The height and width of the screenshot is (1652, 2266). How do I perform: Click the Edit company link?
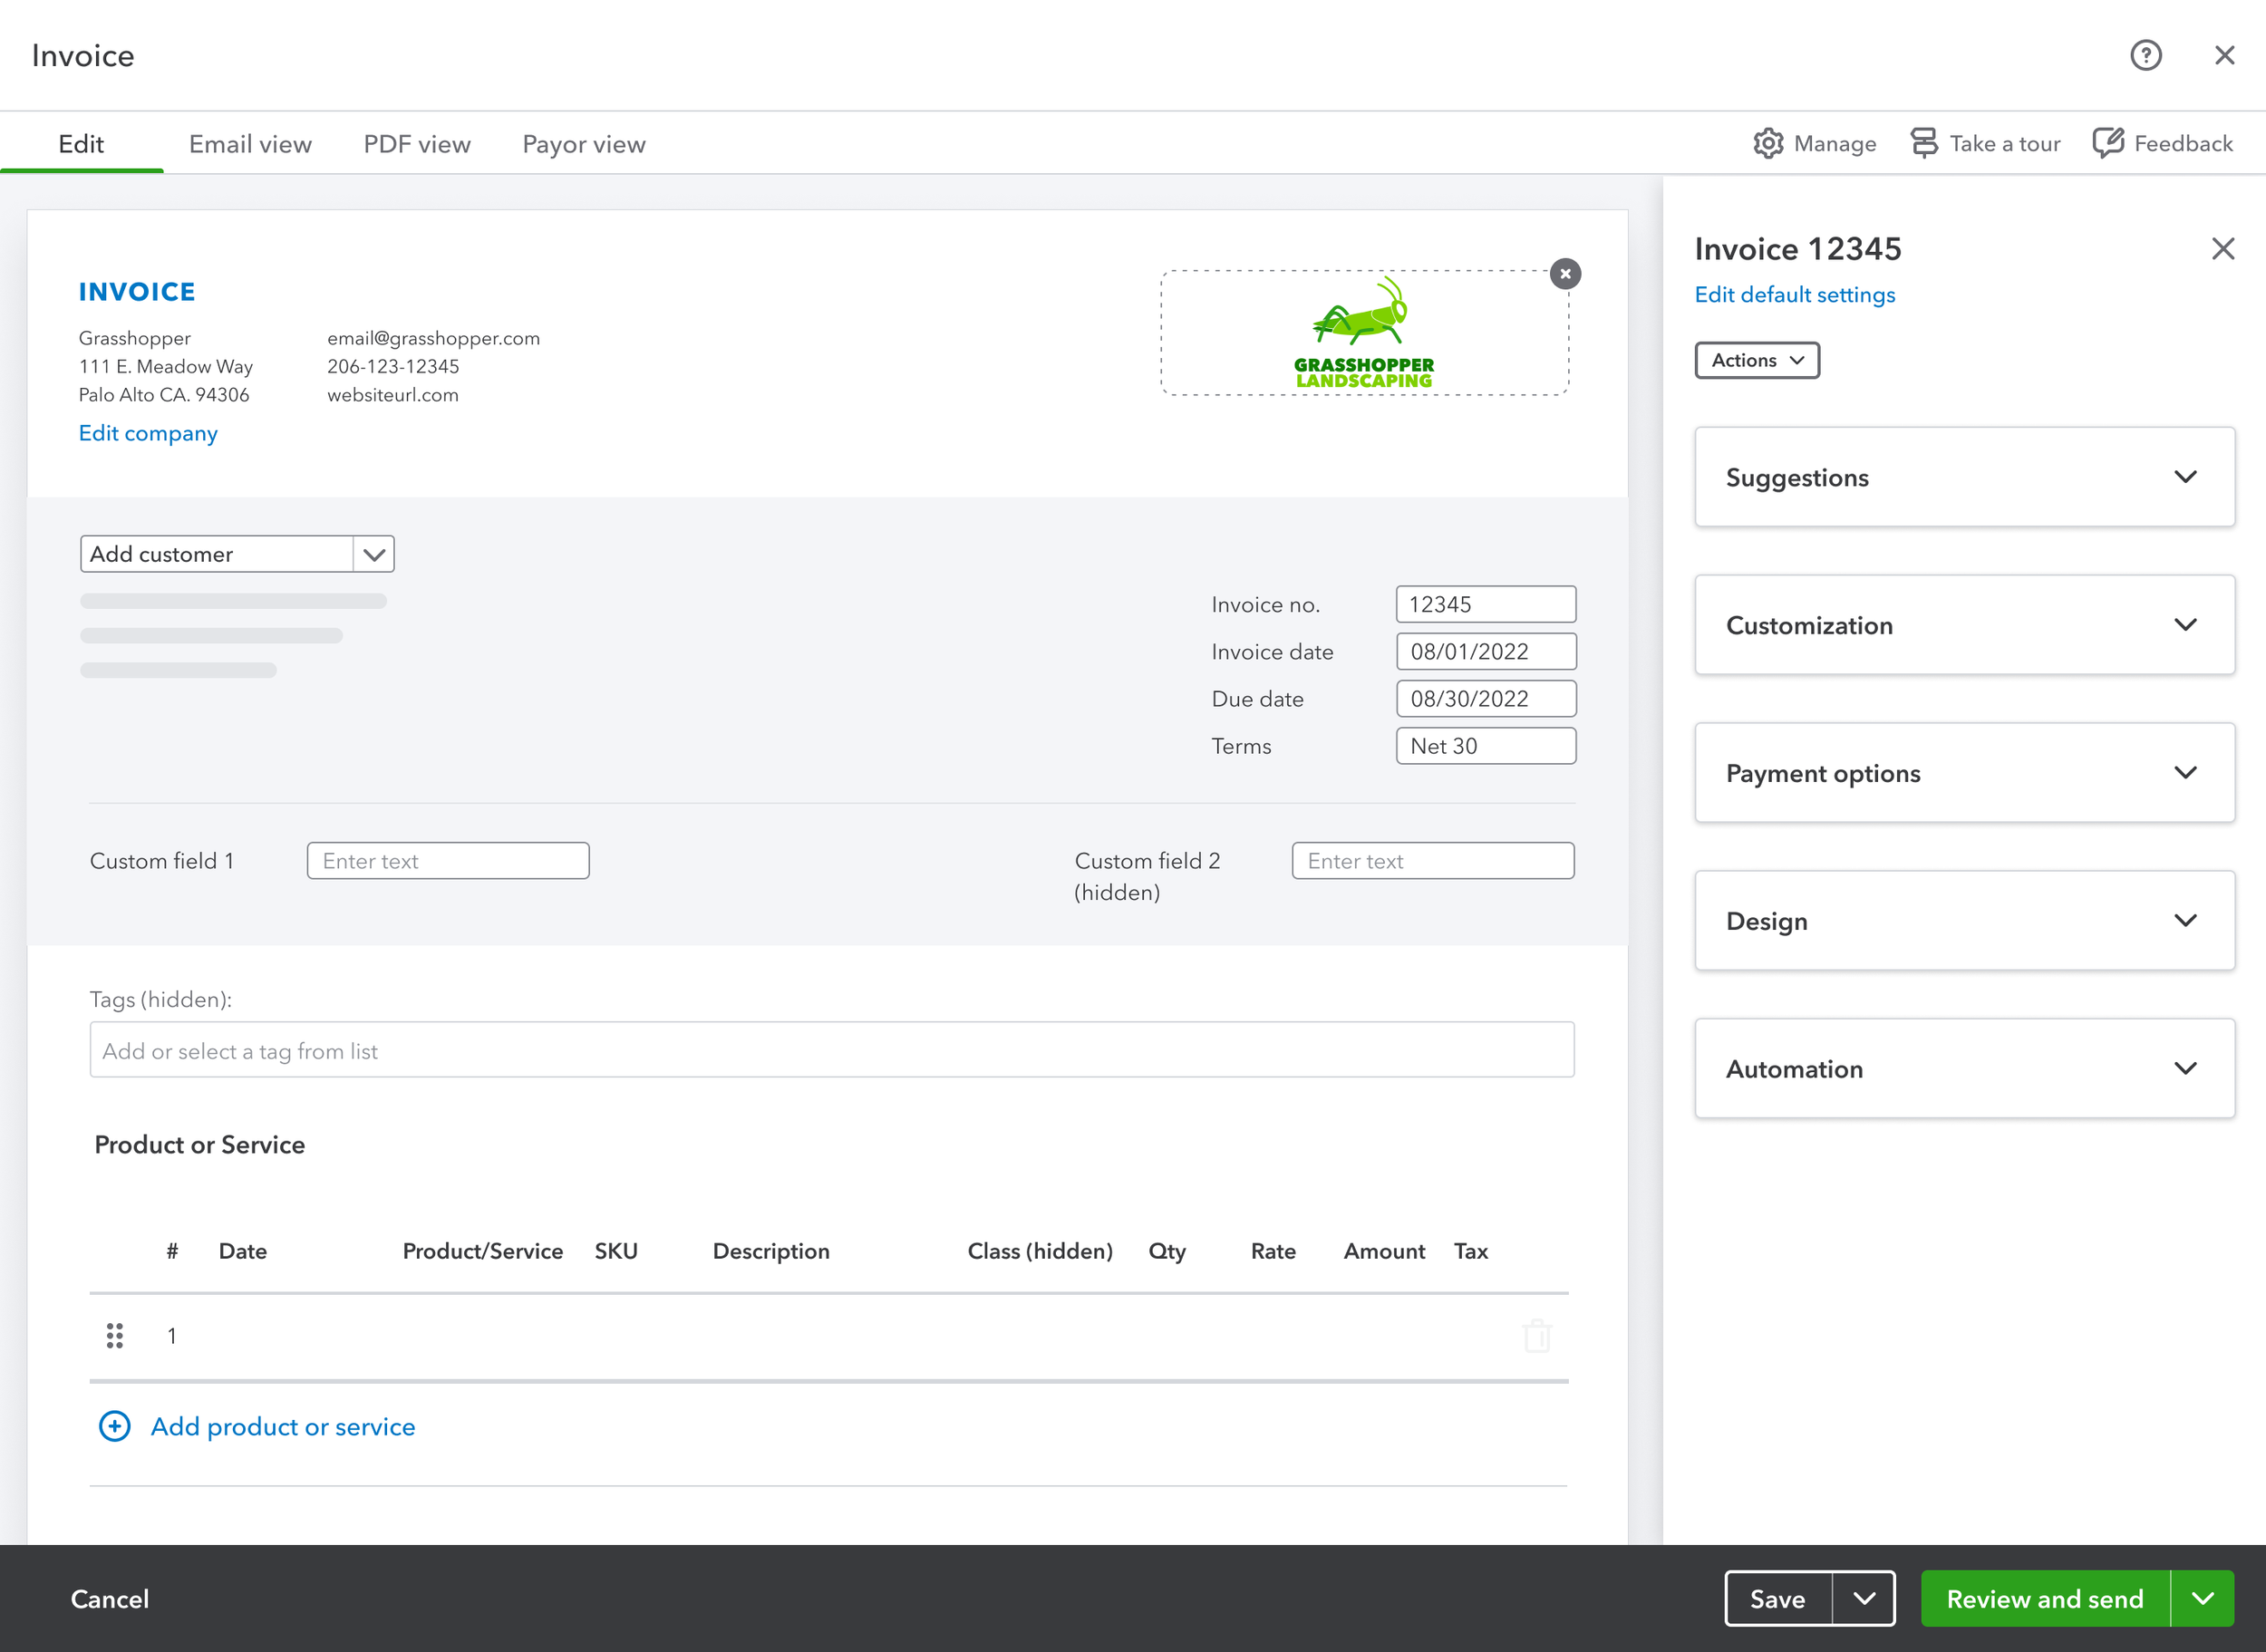tap(148, 434)
